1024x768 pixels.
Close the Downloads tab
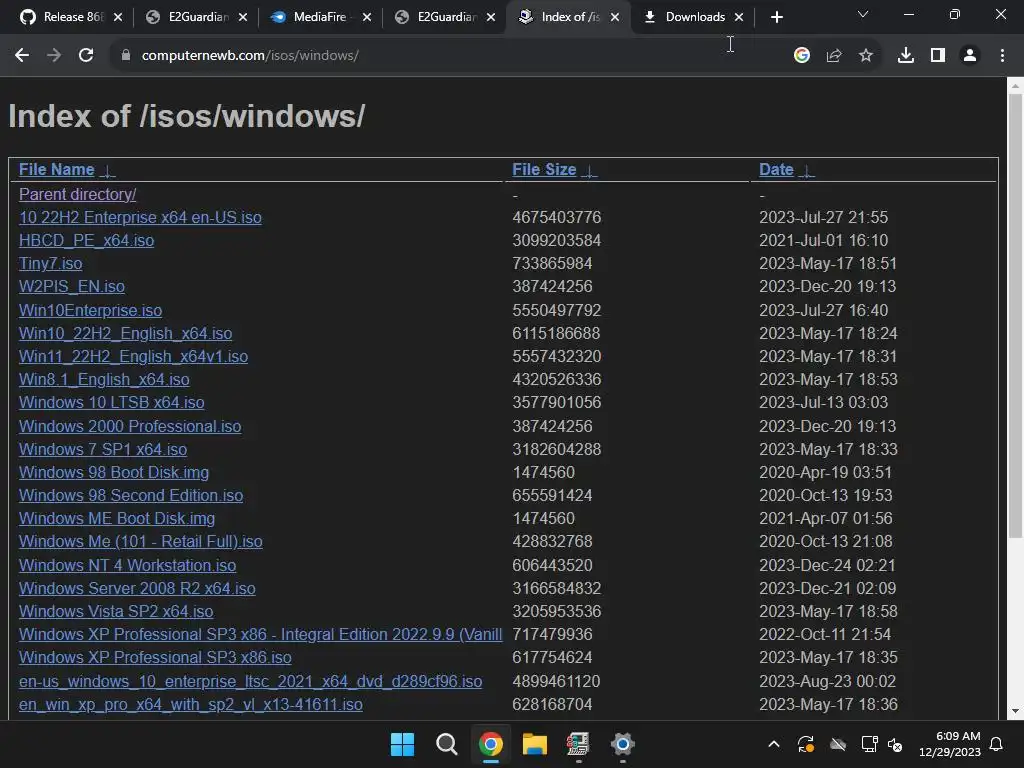(739, 17)
